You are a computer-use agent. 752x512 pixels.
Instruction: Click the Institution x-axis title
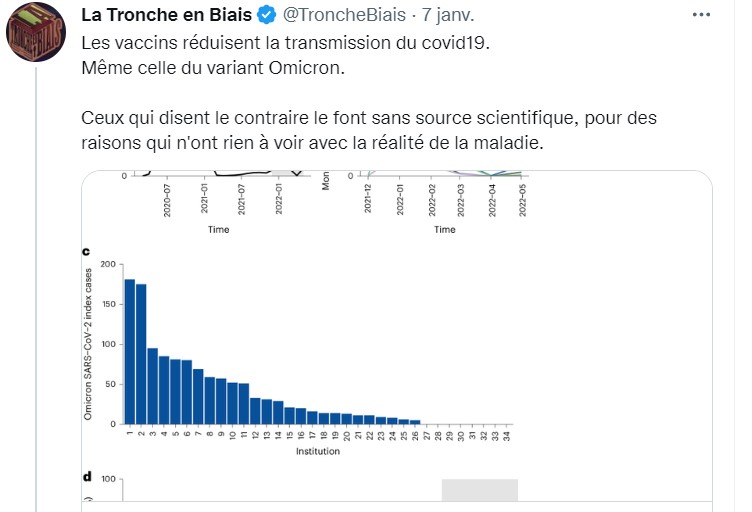click(x=317, y=451)
